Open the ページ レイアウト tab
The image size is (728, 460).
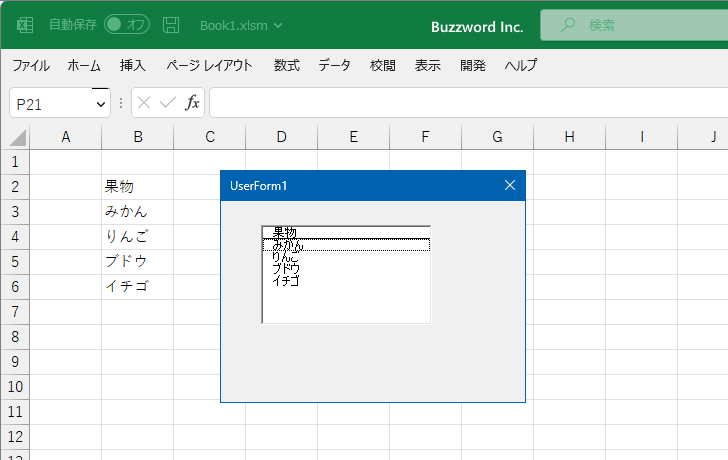(x=209, y=65)
